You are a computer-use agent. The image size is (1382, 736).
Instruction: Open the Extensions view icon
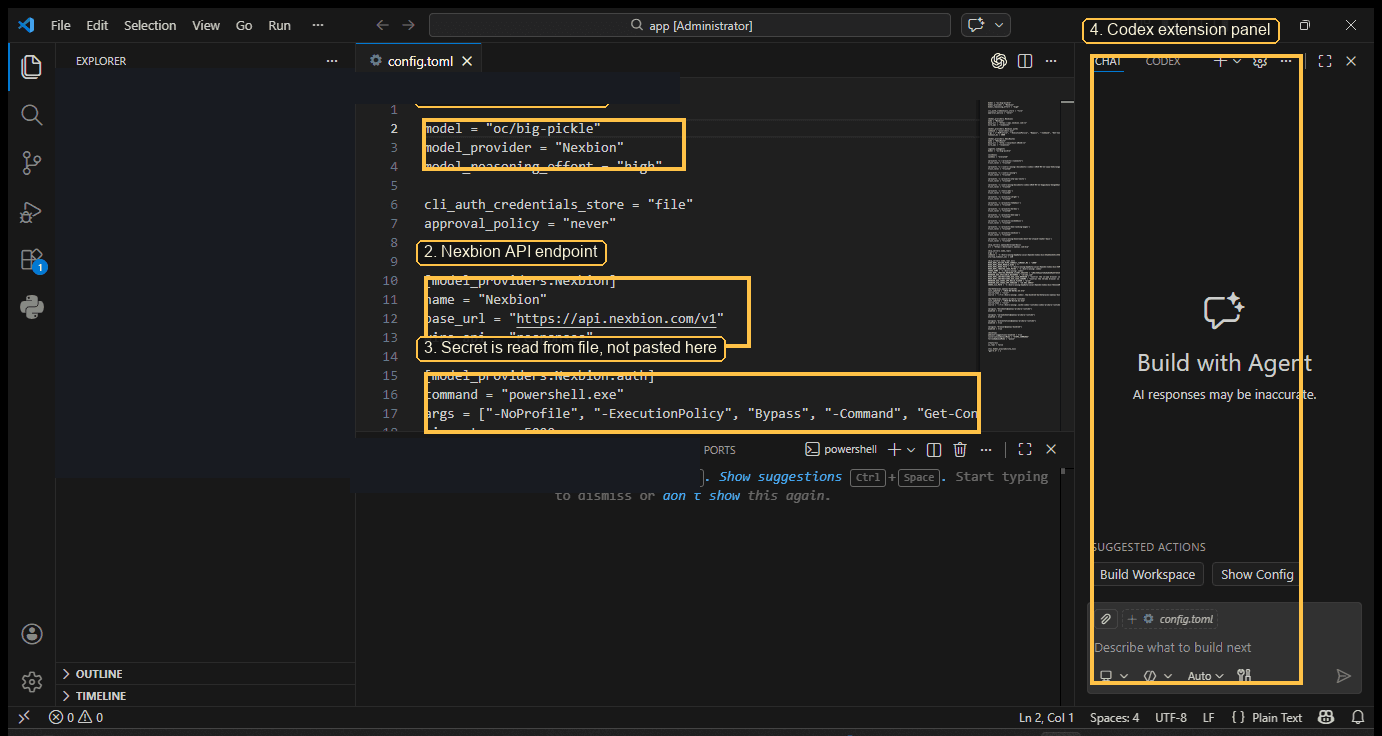pyautogui.click(x=31, y=260)
